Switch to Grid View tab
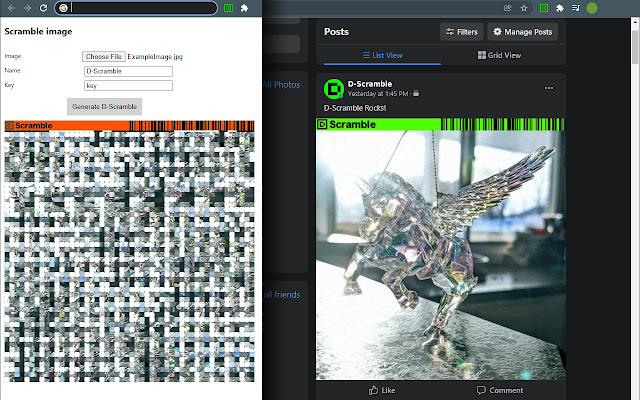 pyautogui.click(x=499, y=55)
